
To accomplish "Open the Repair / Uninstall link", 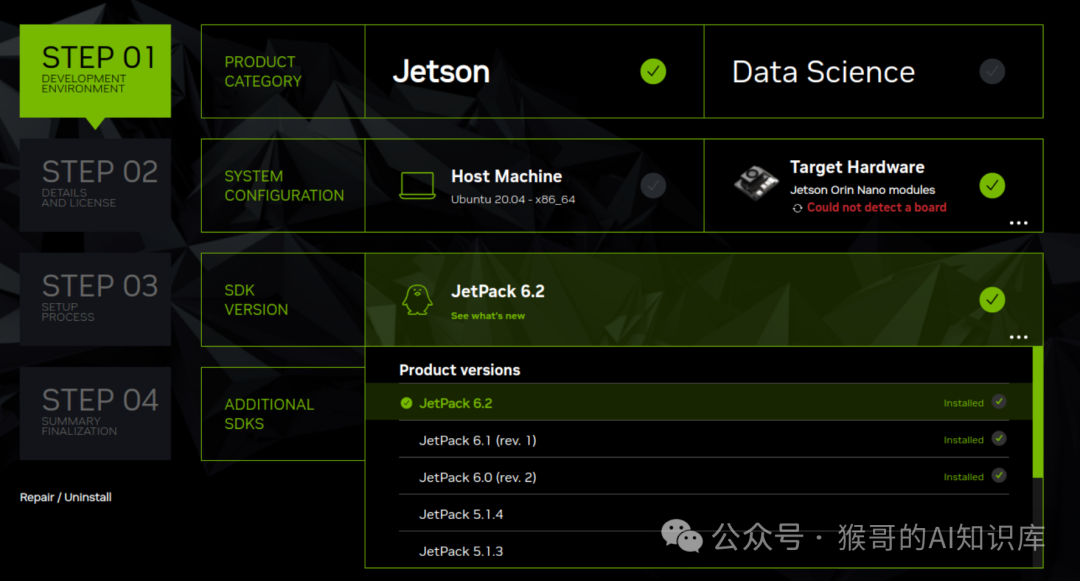I will point(65,497).
